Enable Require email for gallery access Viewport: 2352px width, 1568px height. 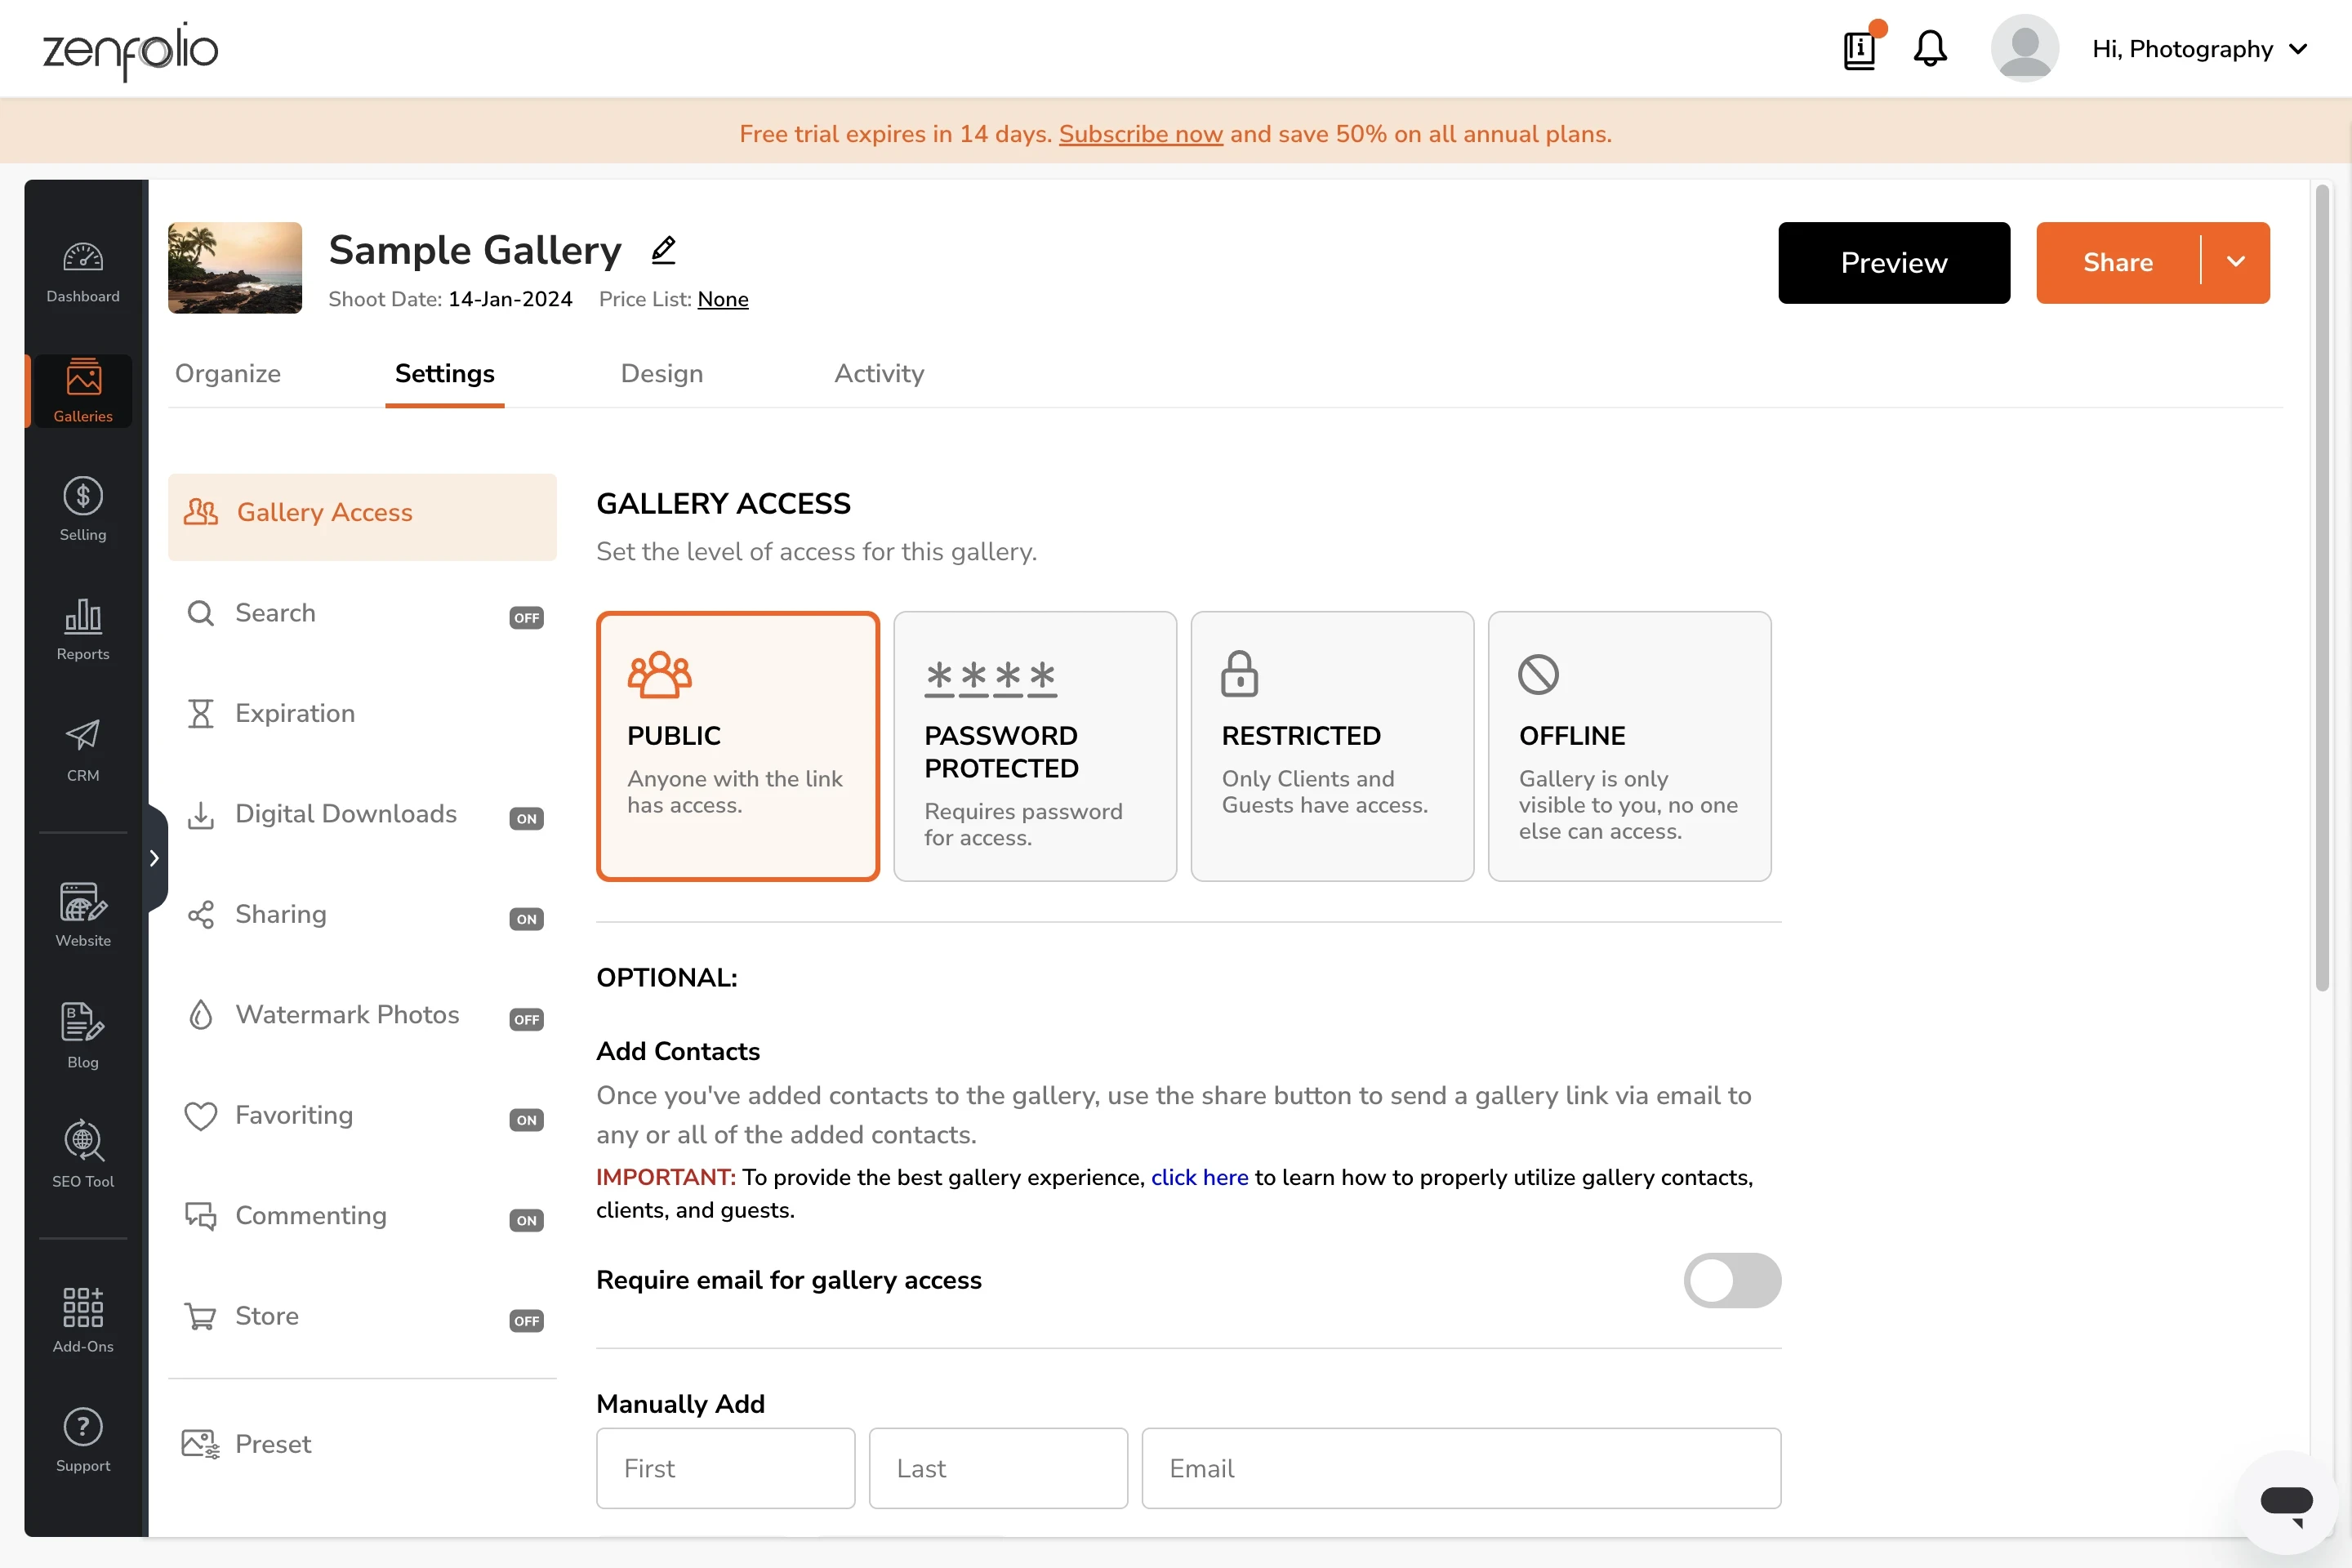(x=1733, y=1281)
